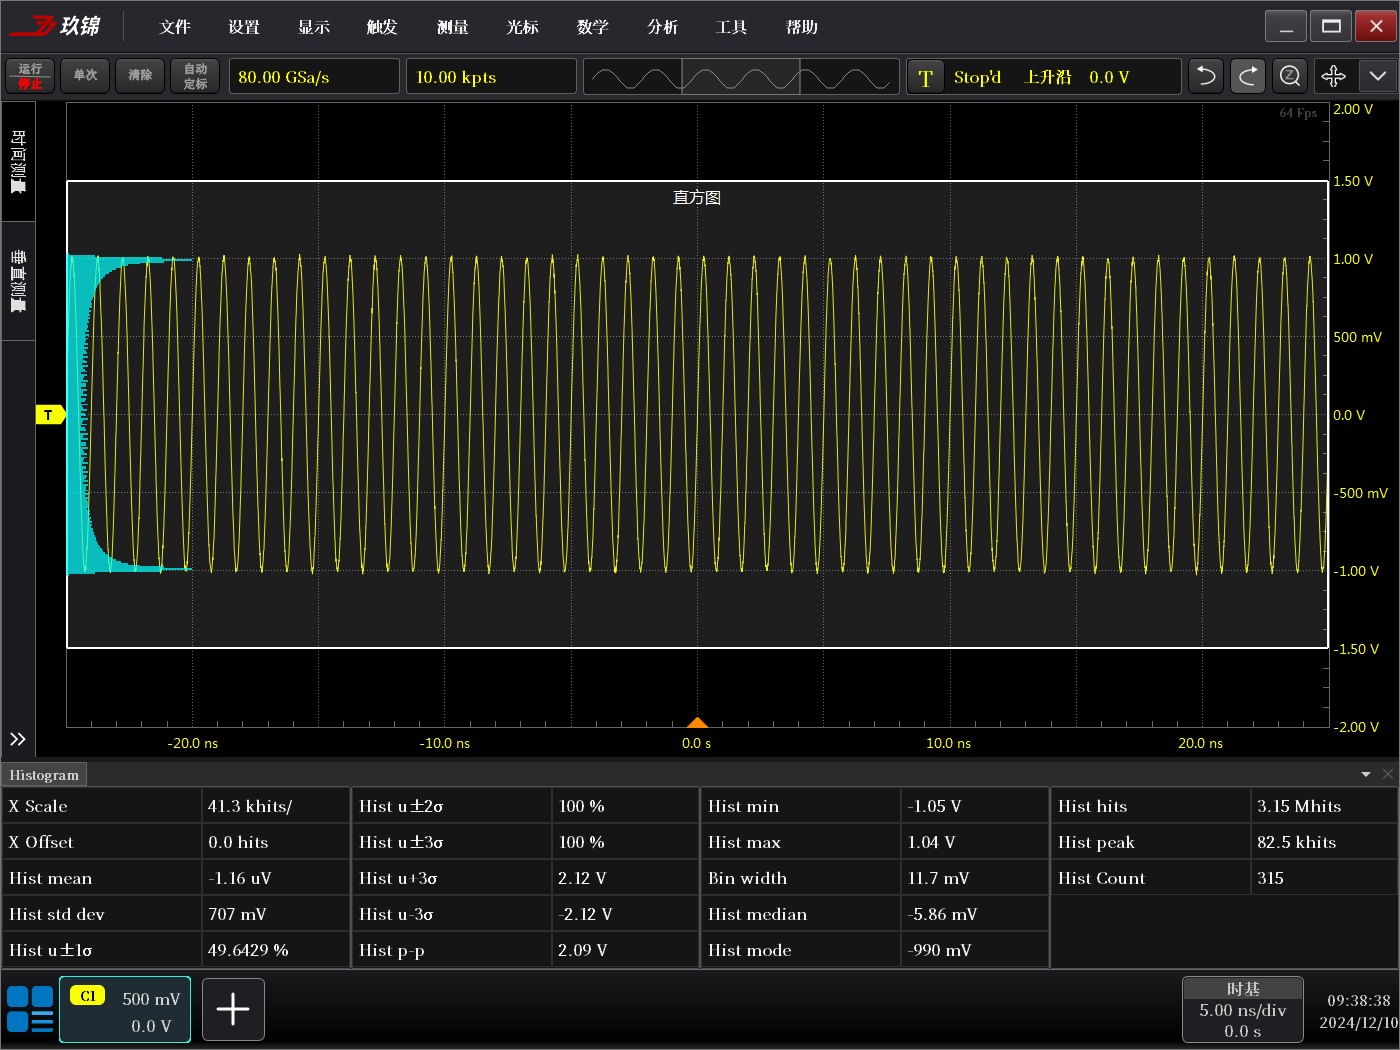Open the 文件 menu

[175, 27]
